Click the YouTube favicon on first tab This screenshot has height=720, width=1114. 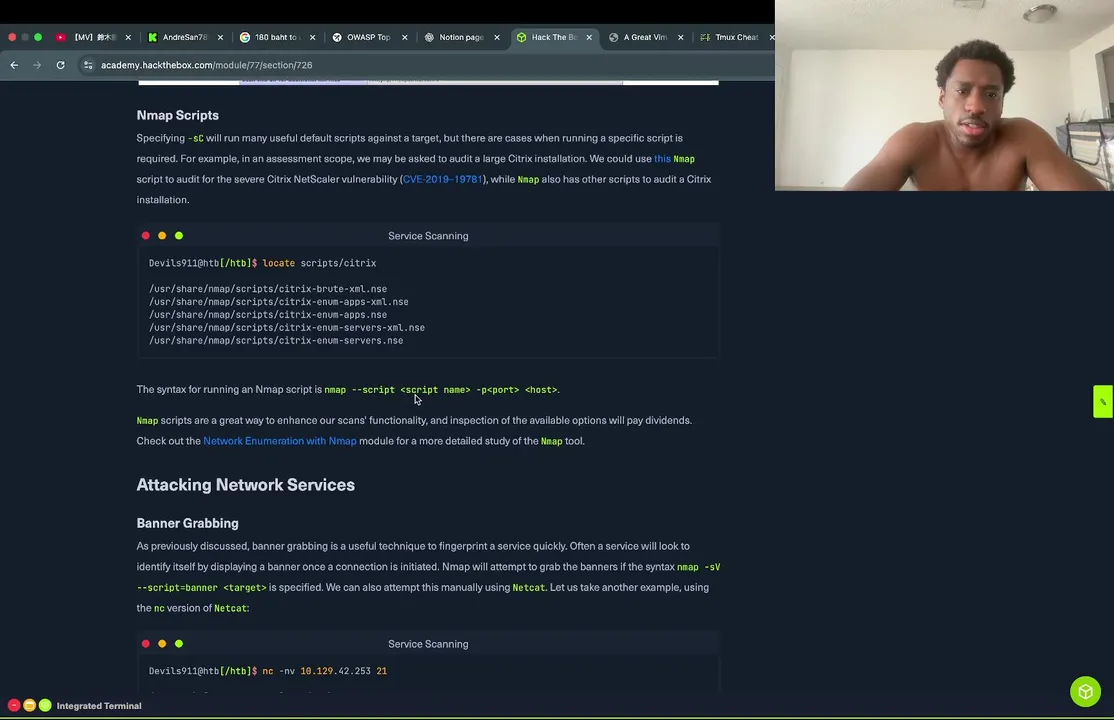tap(60, 37)
